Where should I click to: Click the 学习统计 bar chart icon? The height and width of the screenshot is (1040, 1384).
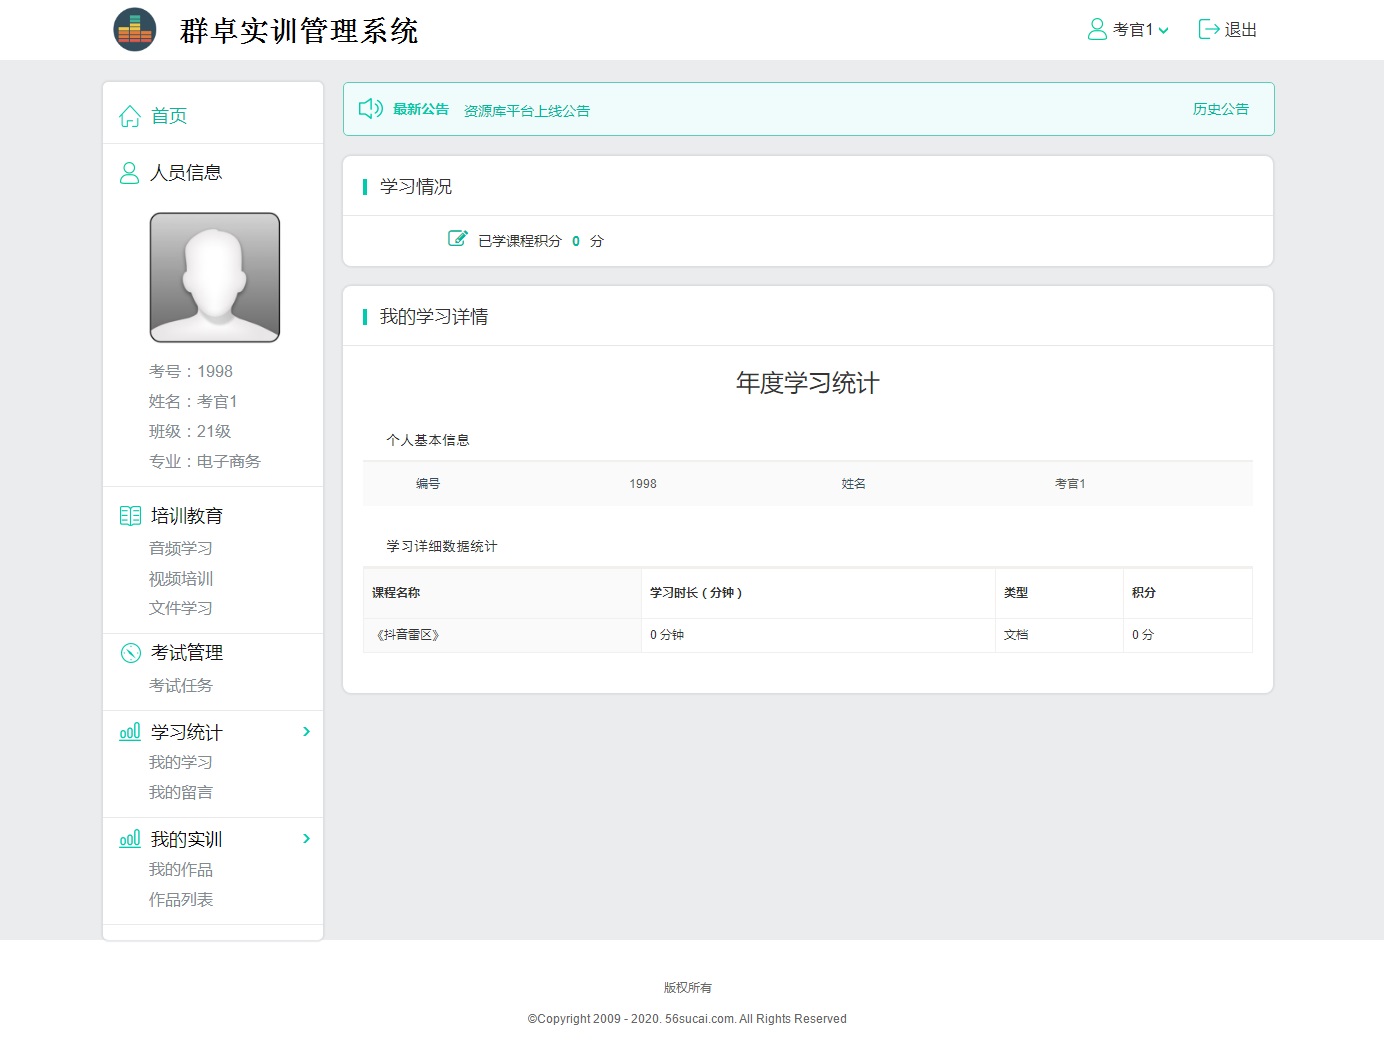tap(130, 732)
